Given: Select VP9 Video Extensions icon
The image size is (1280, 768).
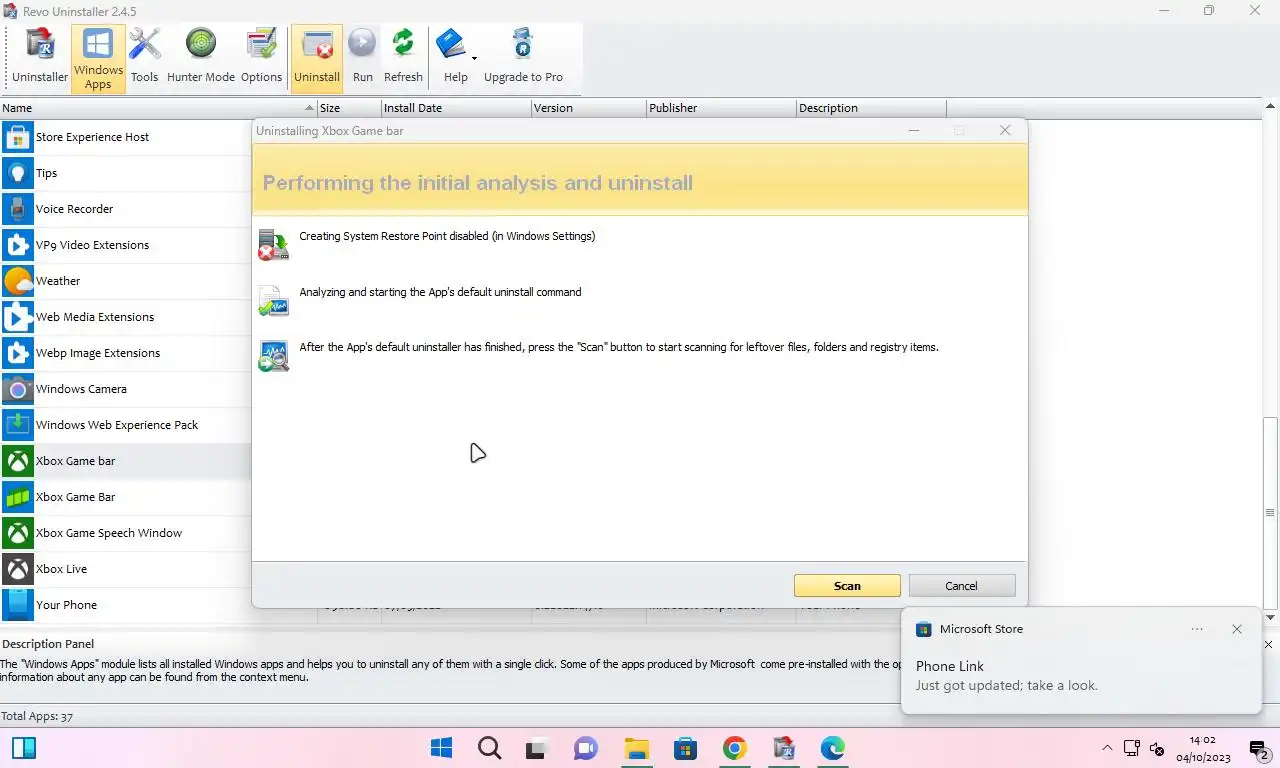Looking at the screenshot, I should pos(17,245).
